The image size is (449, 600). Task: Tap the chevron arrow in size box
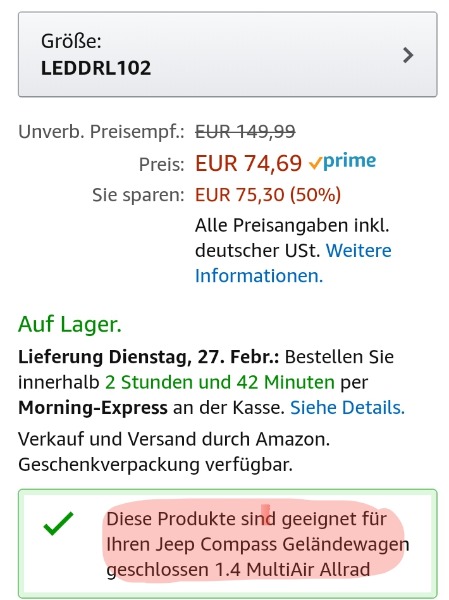tap(408, 55)
